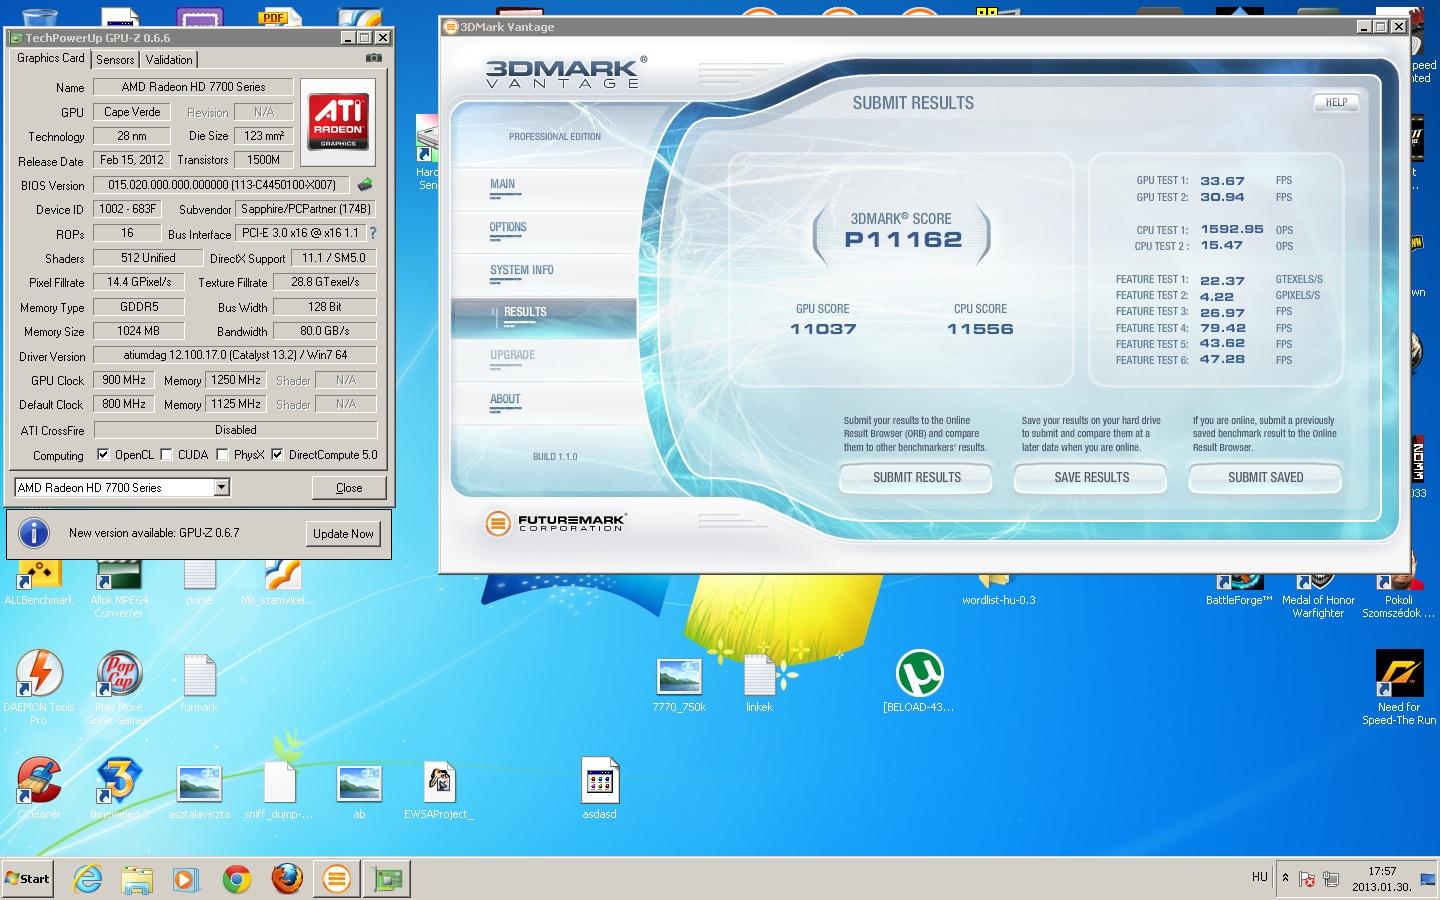Select the Graphics Card tab
1440x900 pixels.
(51, 58)
